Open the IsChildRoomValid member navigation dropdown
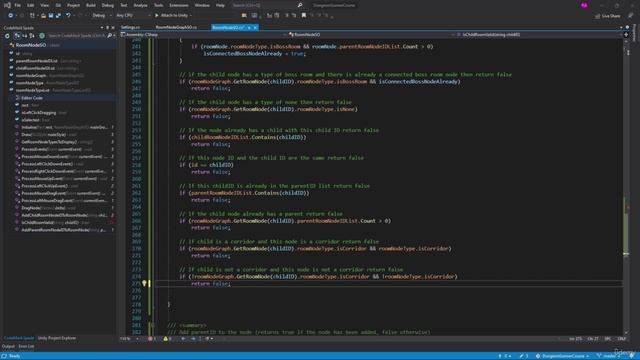Viewport: 640px width, 360px height. tap(539, 35)
